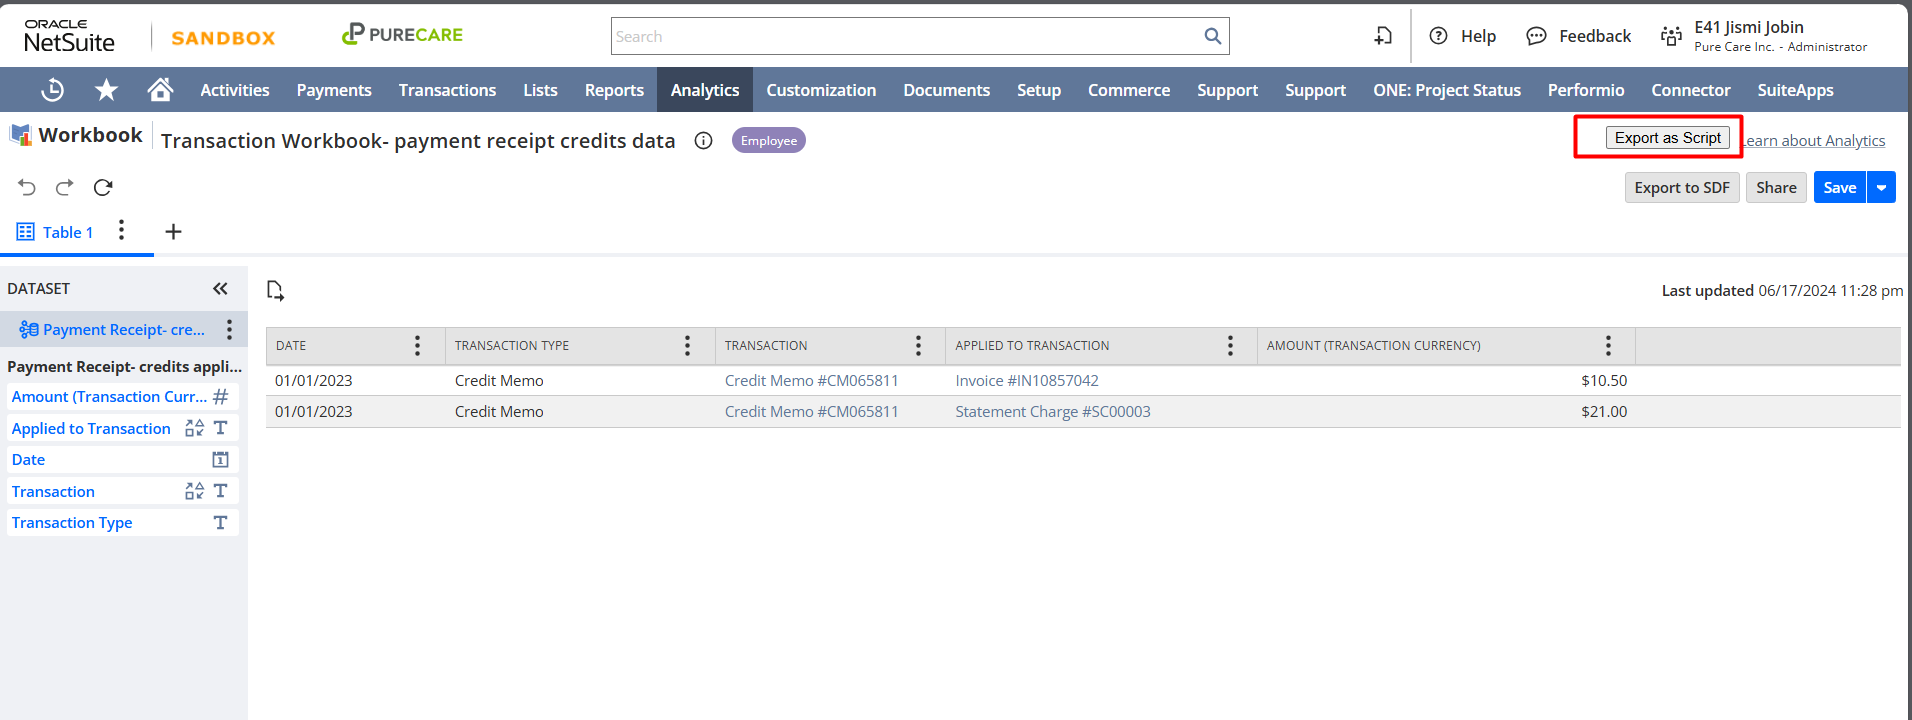Click the Recent Records history icon
Screen dimensions: 1912x720
(52, 90)
